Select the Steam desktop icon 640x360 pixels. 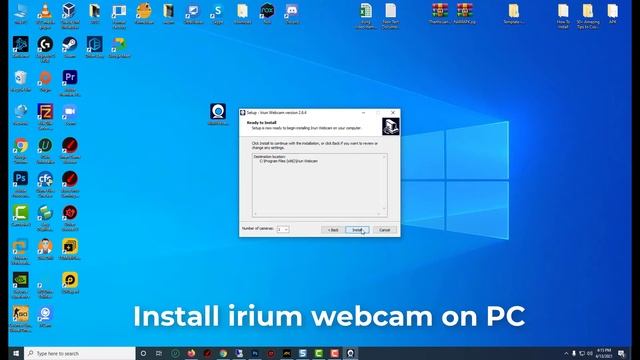pyautogui.click(x=70, y=47)
